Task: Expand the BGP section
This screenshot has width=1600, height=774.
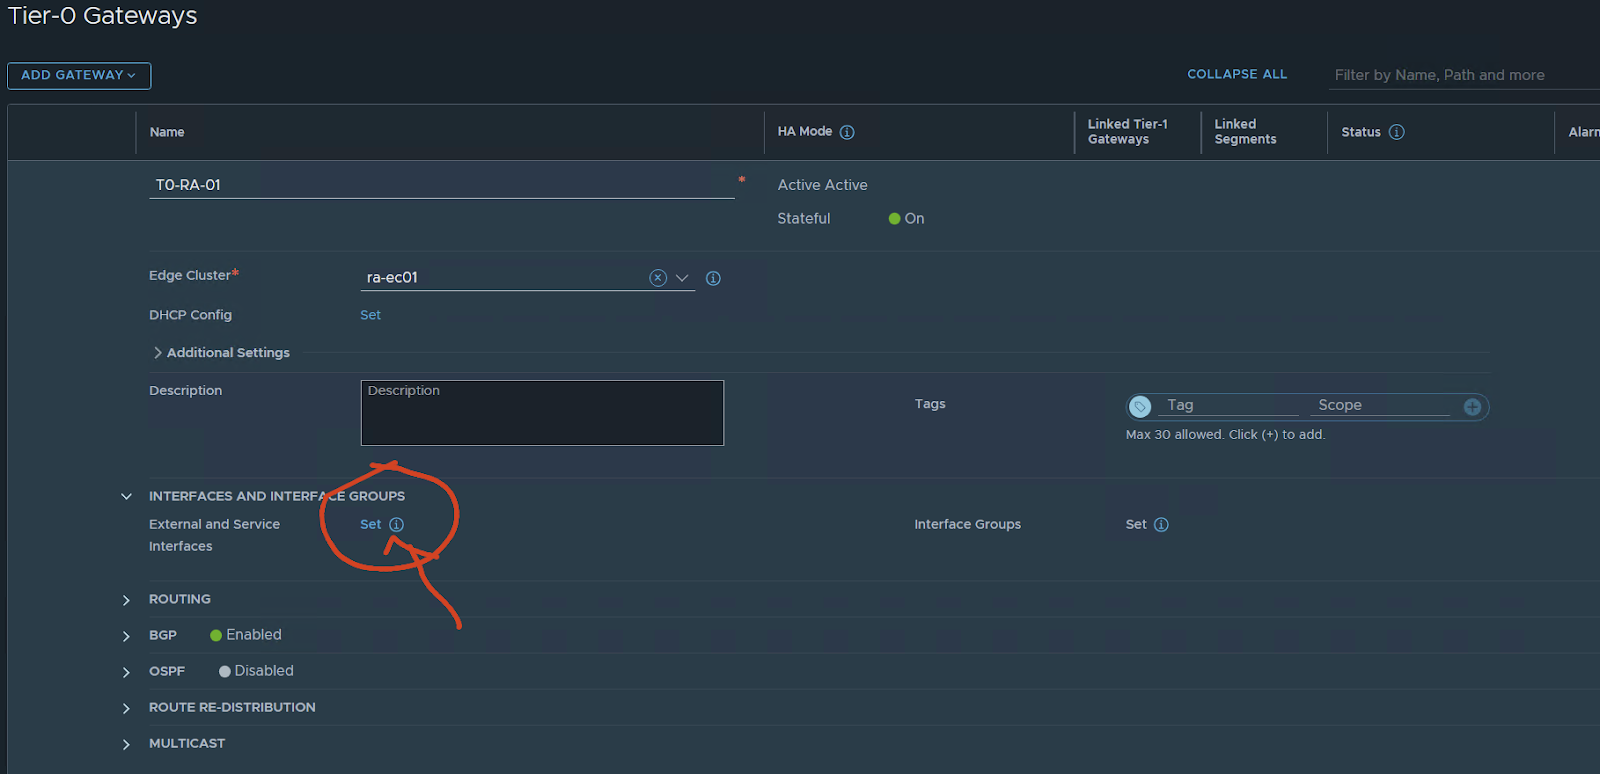Action: point(126,636)
